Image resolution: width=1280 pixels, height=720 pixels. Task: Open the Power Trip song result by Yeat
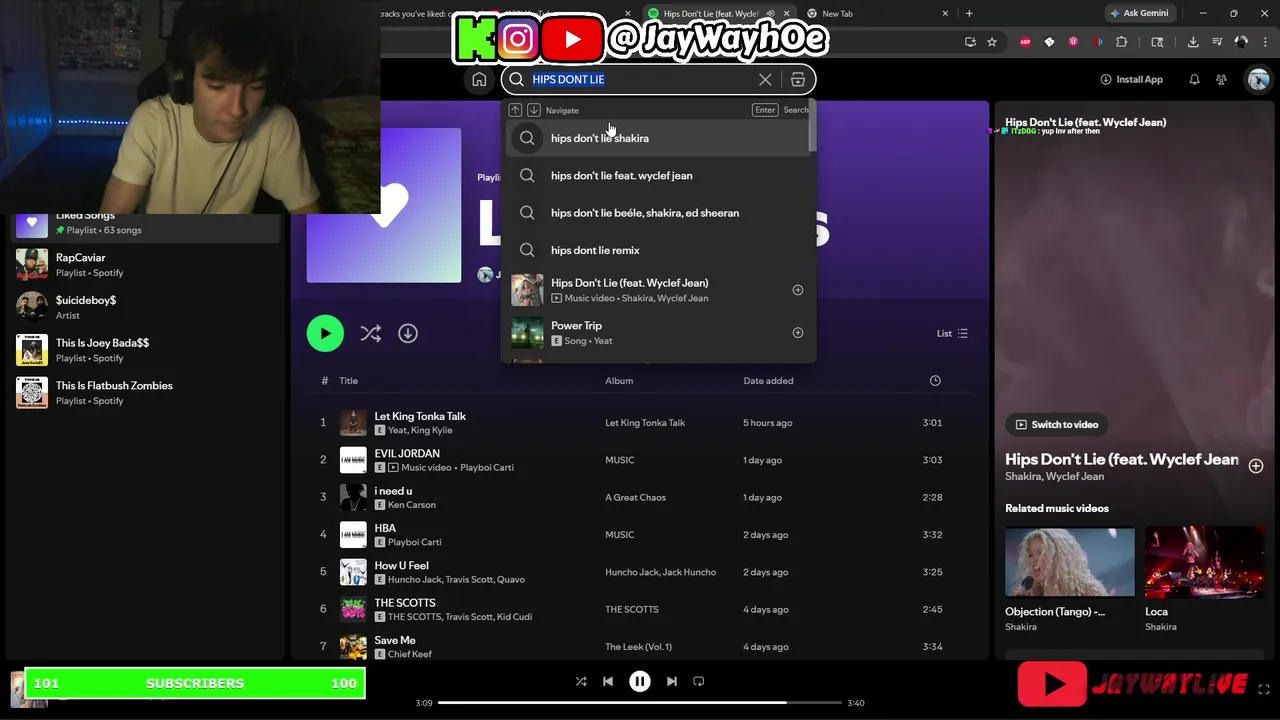click(658, 333)
